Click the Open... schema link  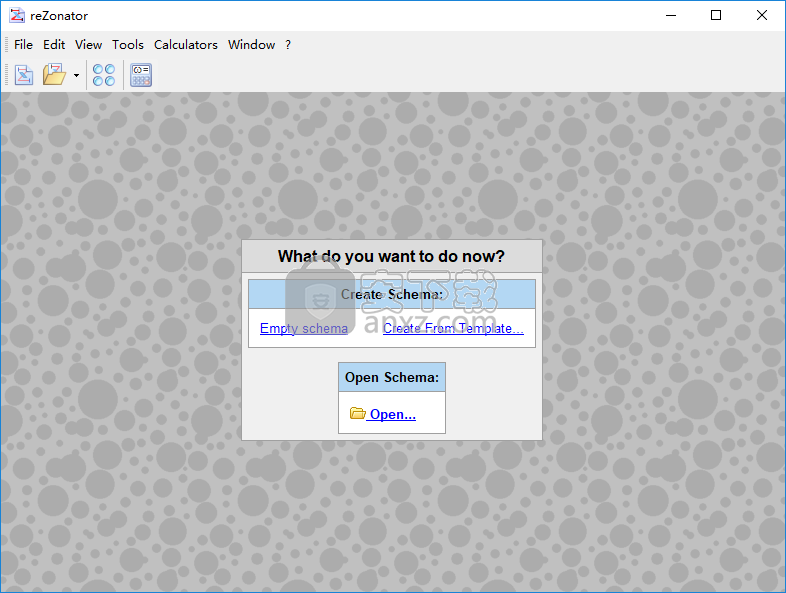click(x=392, y=415)
